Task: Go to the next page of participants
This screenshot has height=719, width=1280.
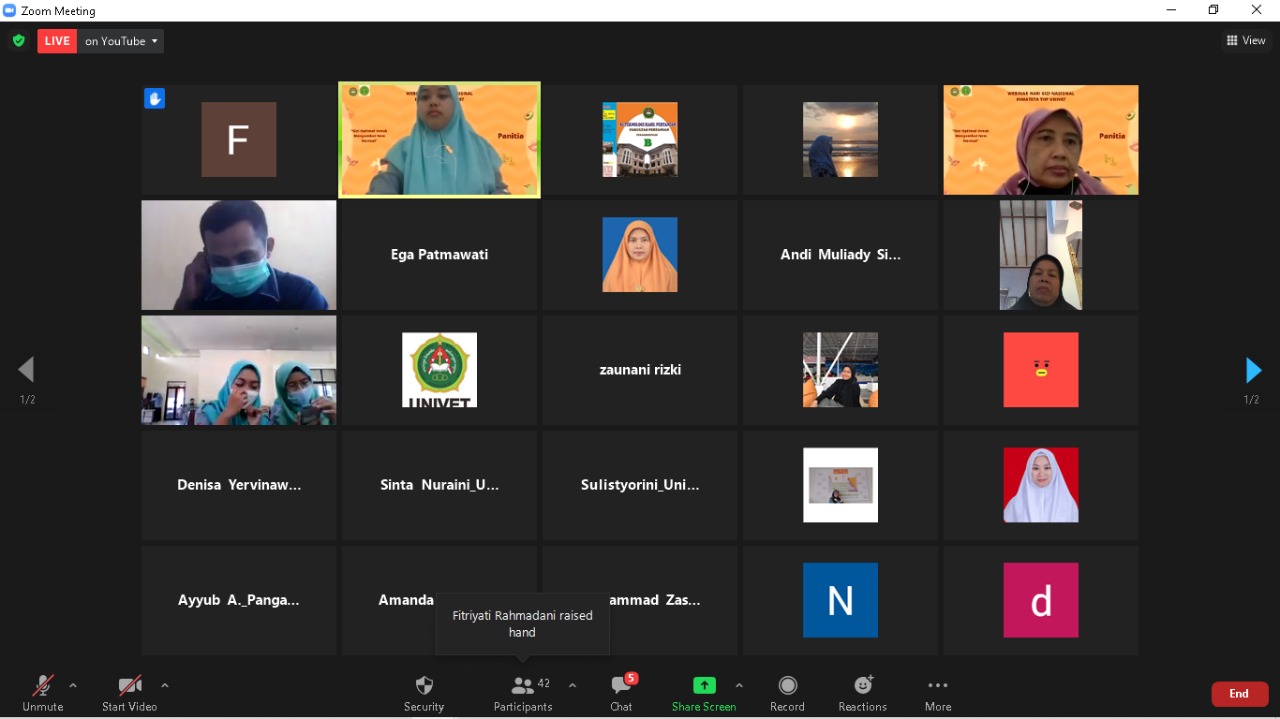Action: point(1252,371)
